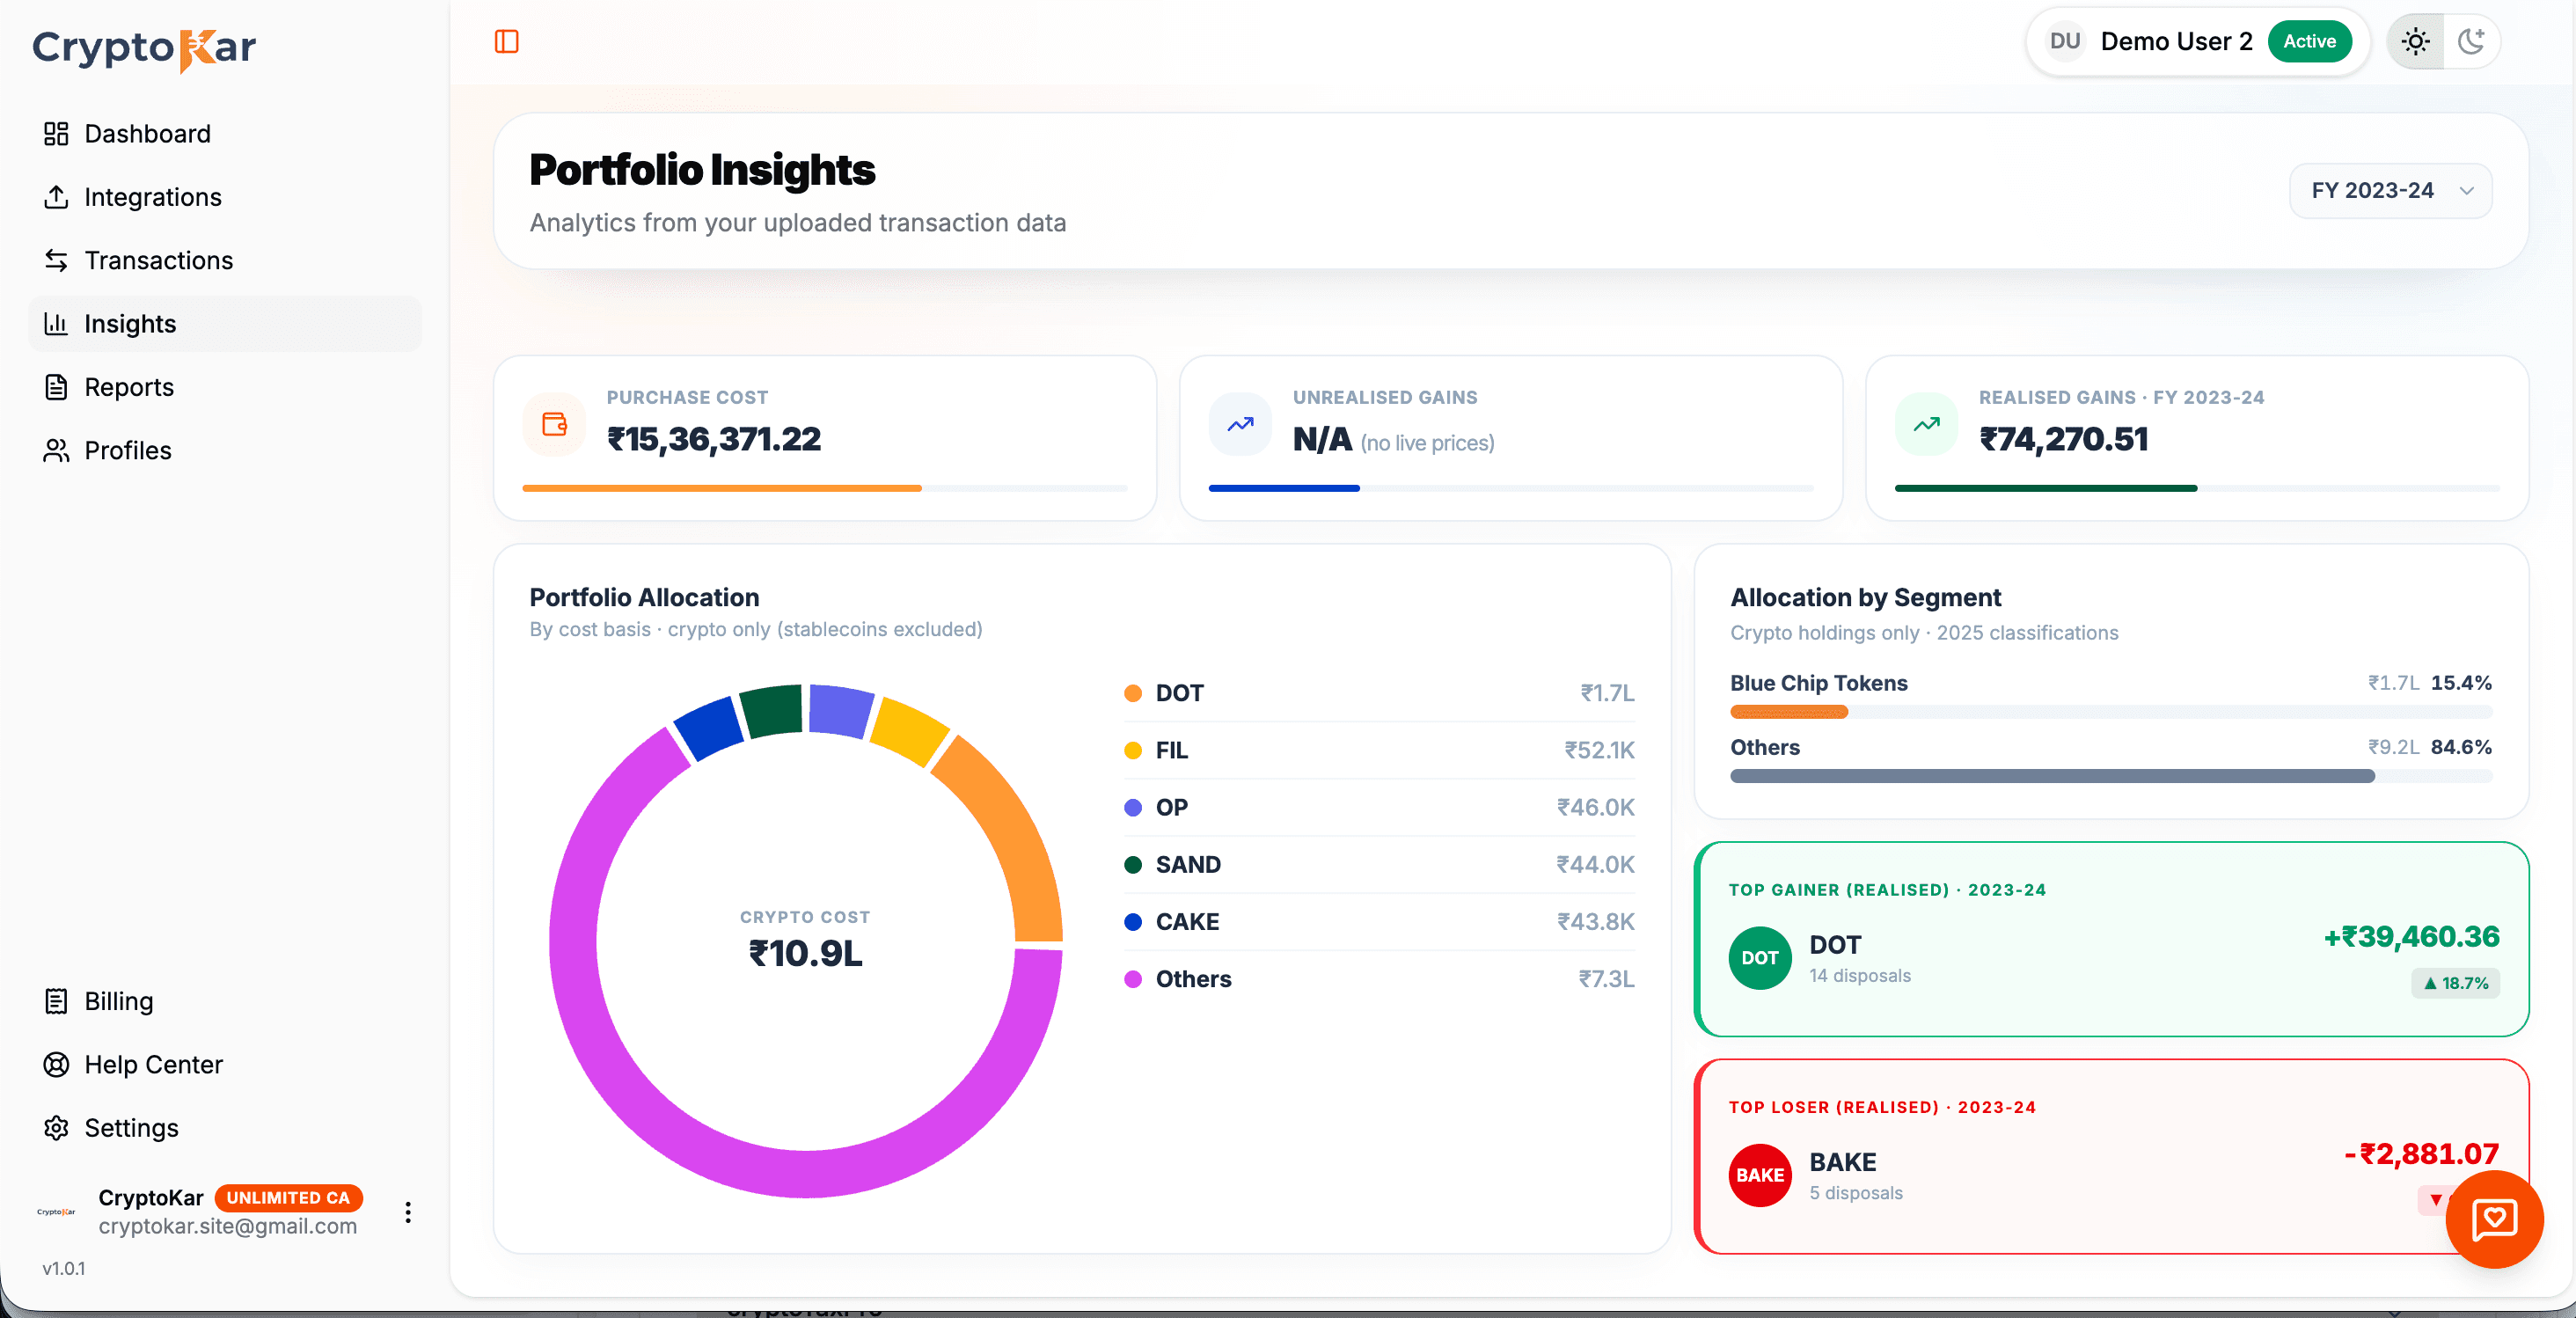Click the DU user avatar
This screenshot has height=1318, width=2576.
[x=2065, y=41]
